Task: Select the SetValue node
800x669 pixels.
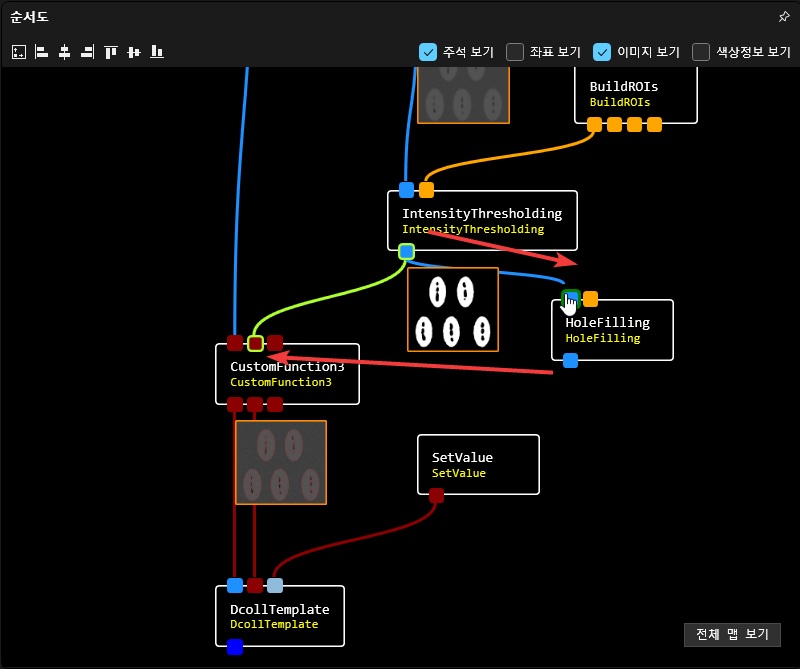Action: point(478,464)
